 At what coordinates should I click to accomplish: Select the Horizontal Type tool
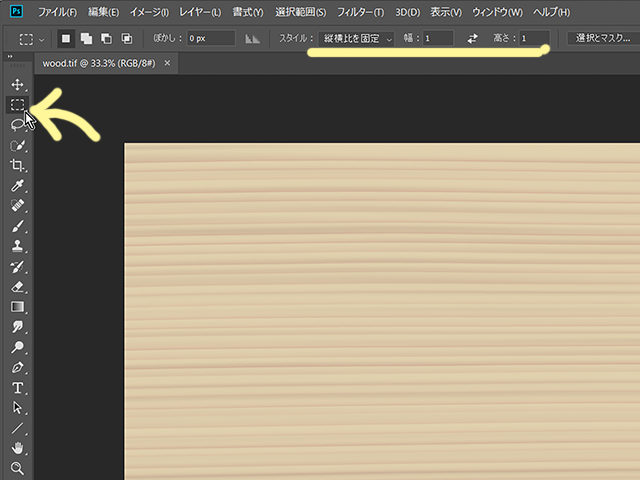click(x=17, y=388)
